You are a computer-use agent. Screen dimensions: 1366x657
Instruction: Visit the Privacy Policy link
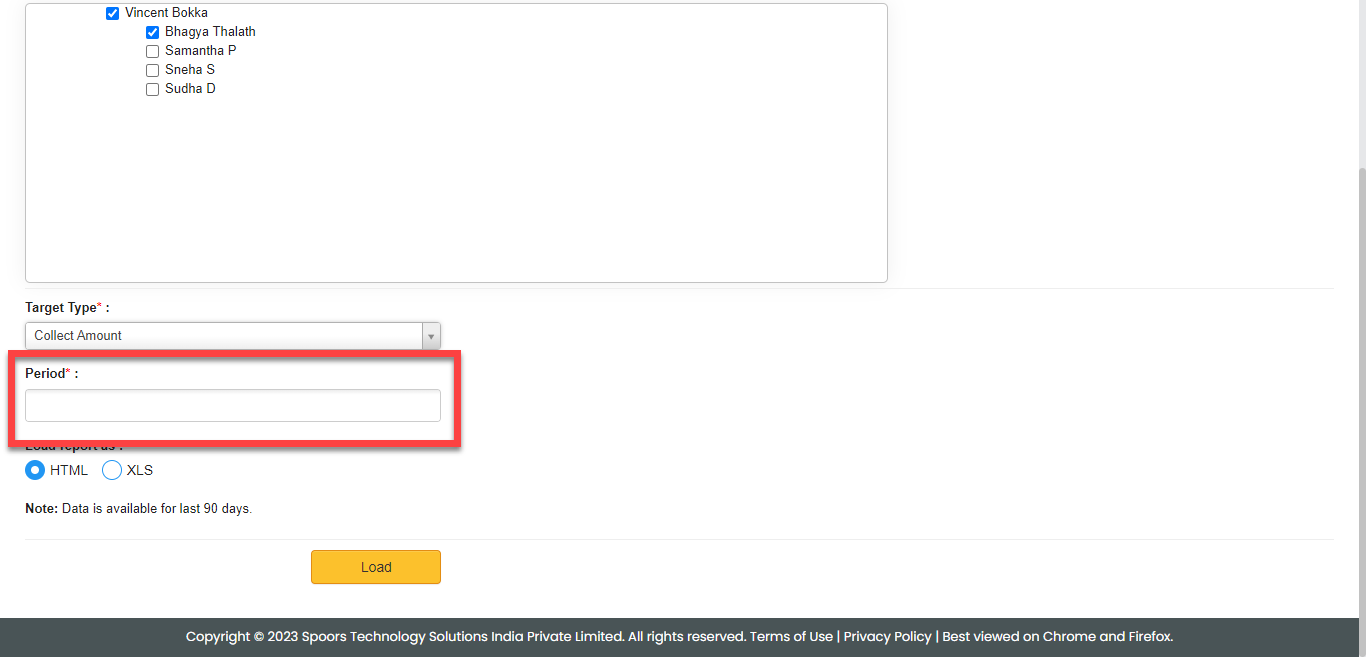pos(887,636)
